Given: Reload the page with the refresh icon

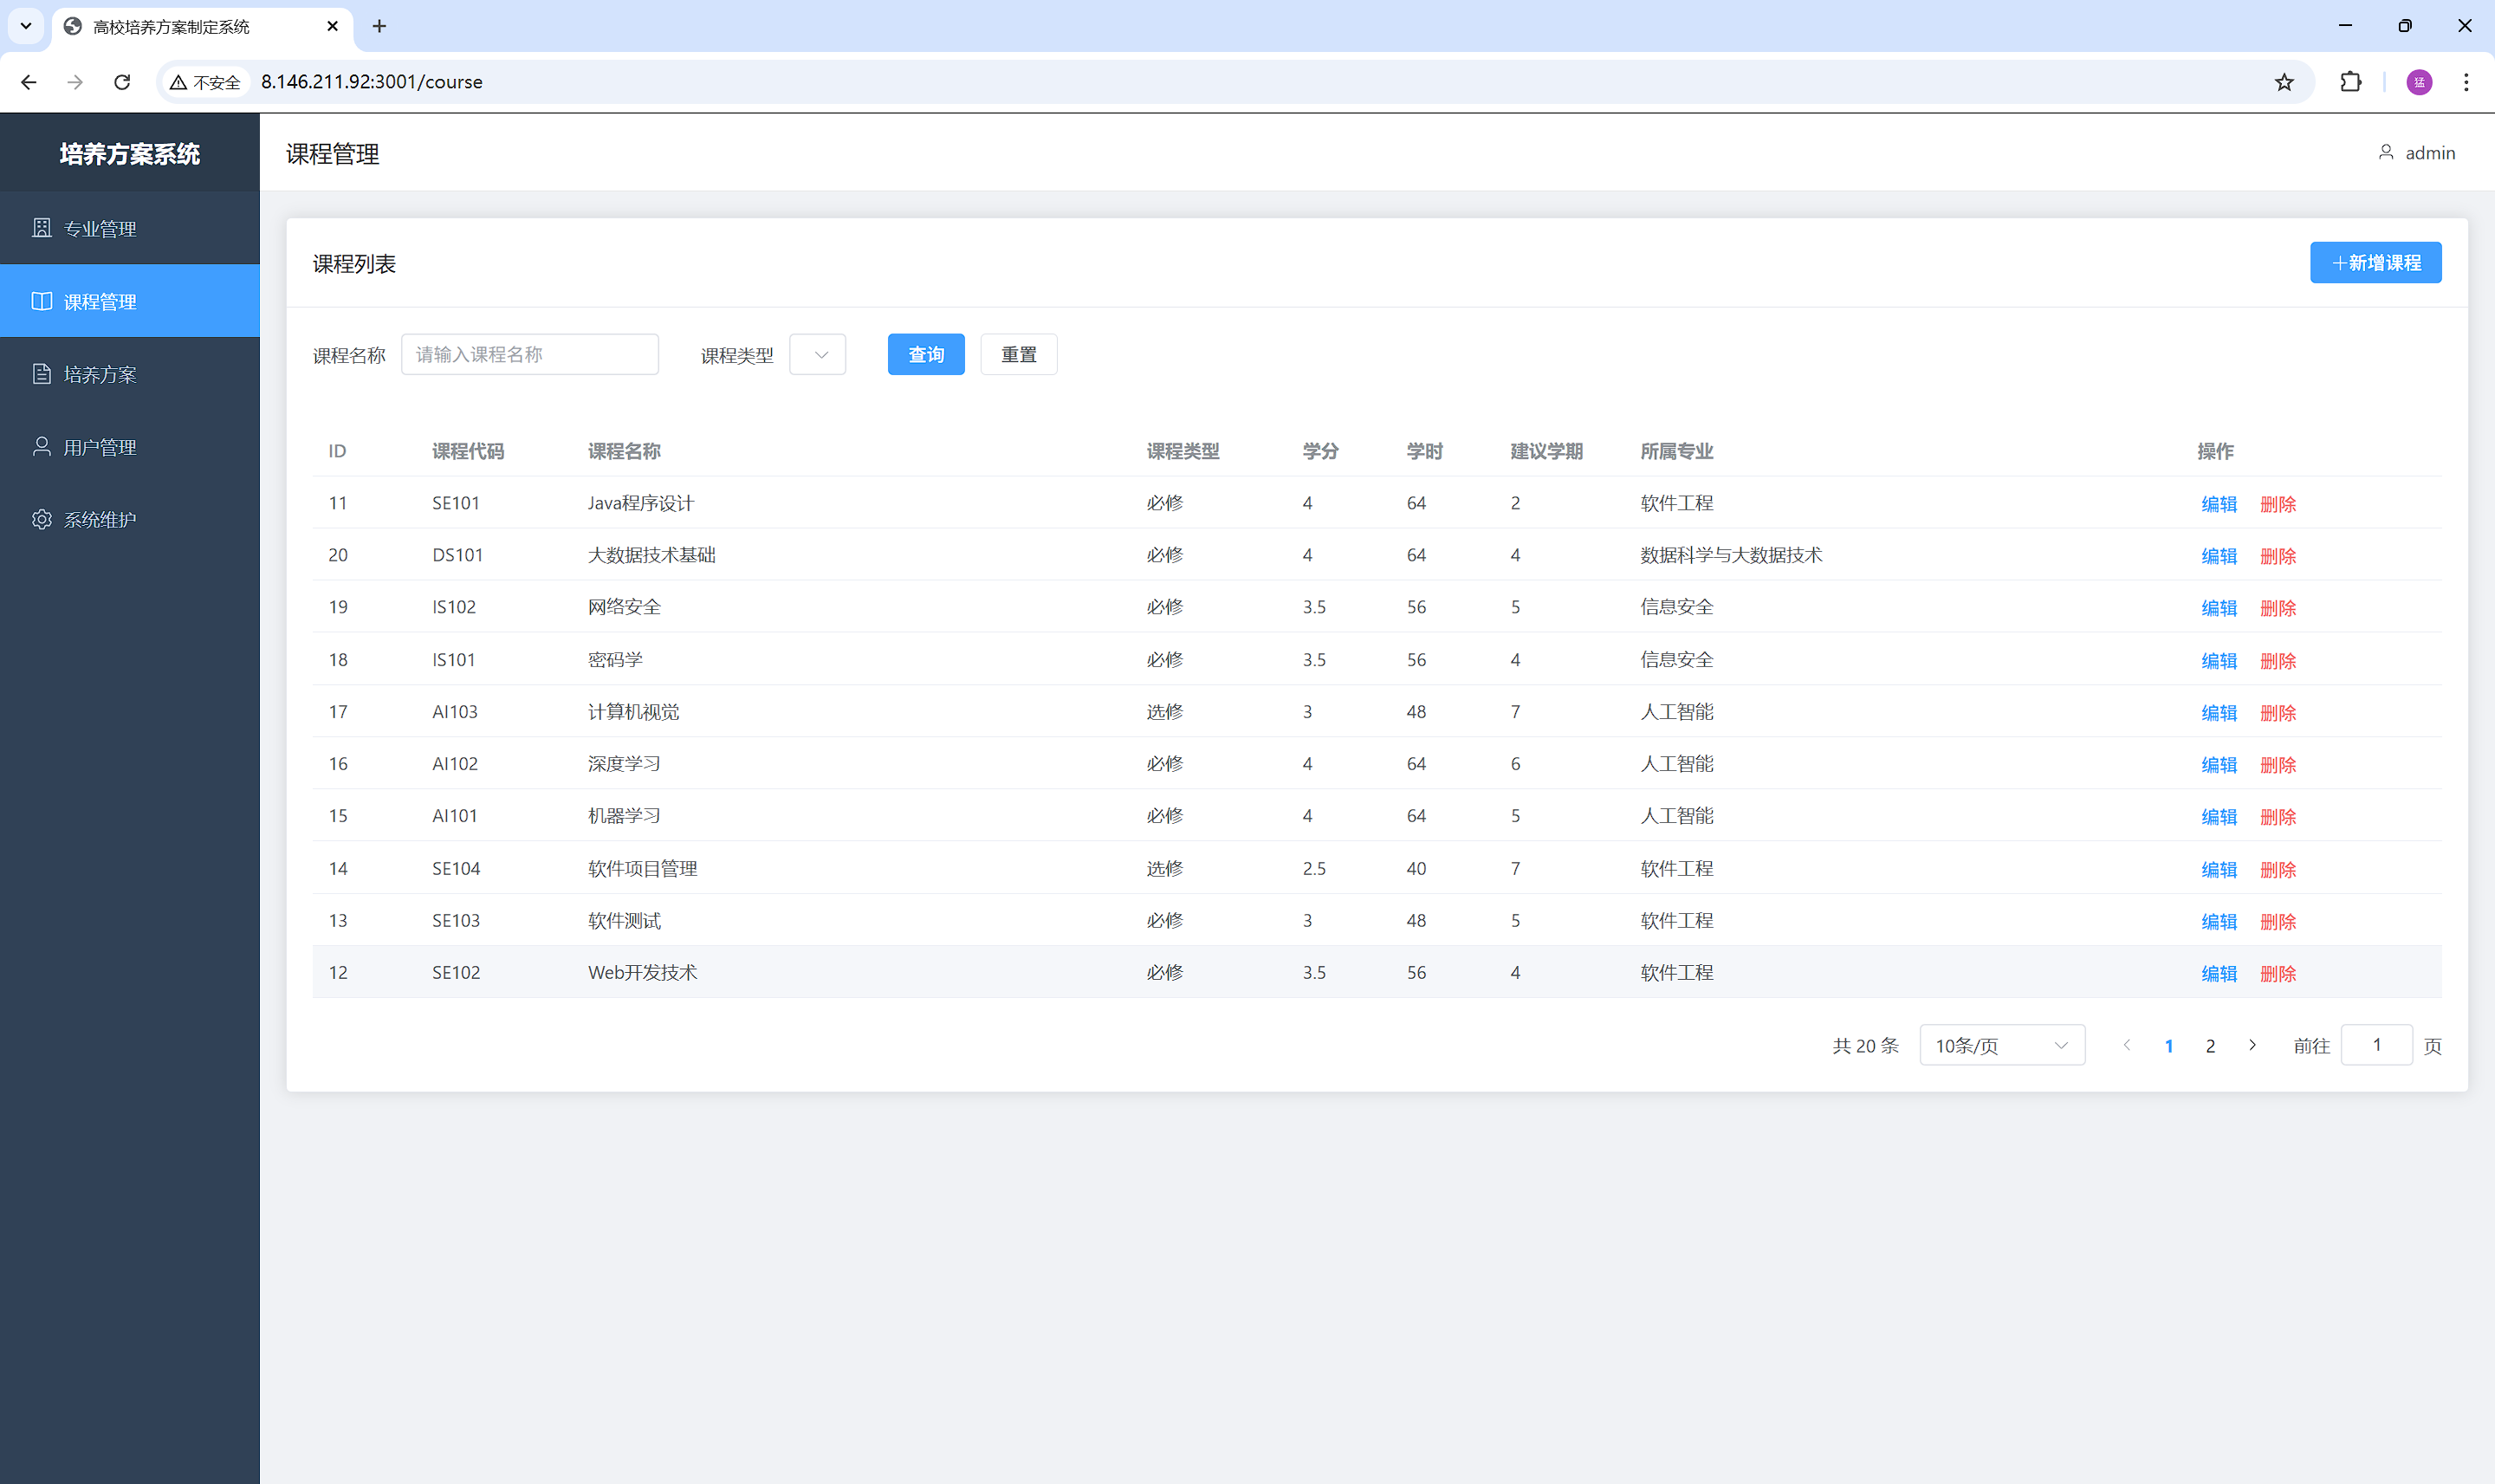Looking at the screenshot, I should (x=122, y=82).
